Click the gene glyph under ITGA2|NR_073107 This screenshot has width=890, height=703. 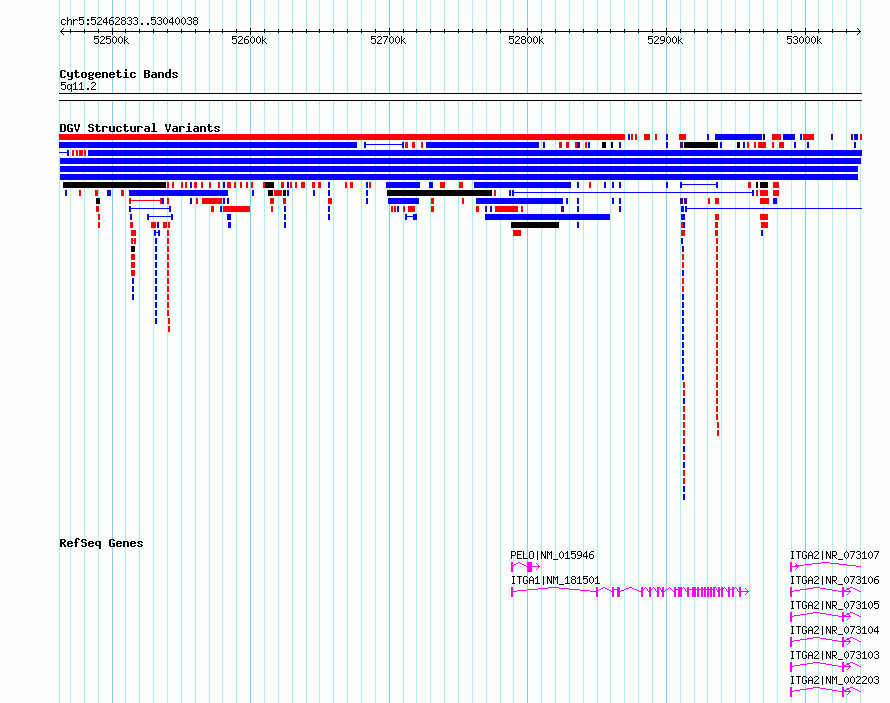[825, 566]
